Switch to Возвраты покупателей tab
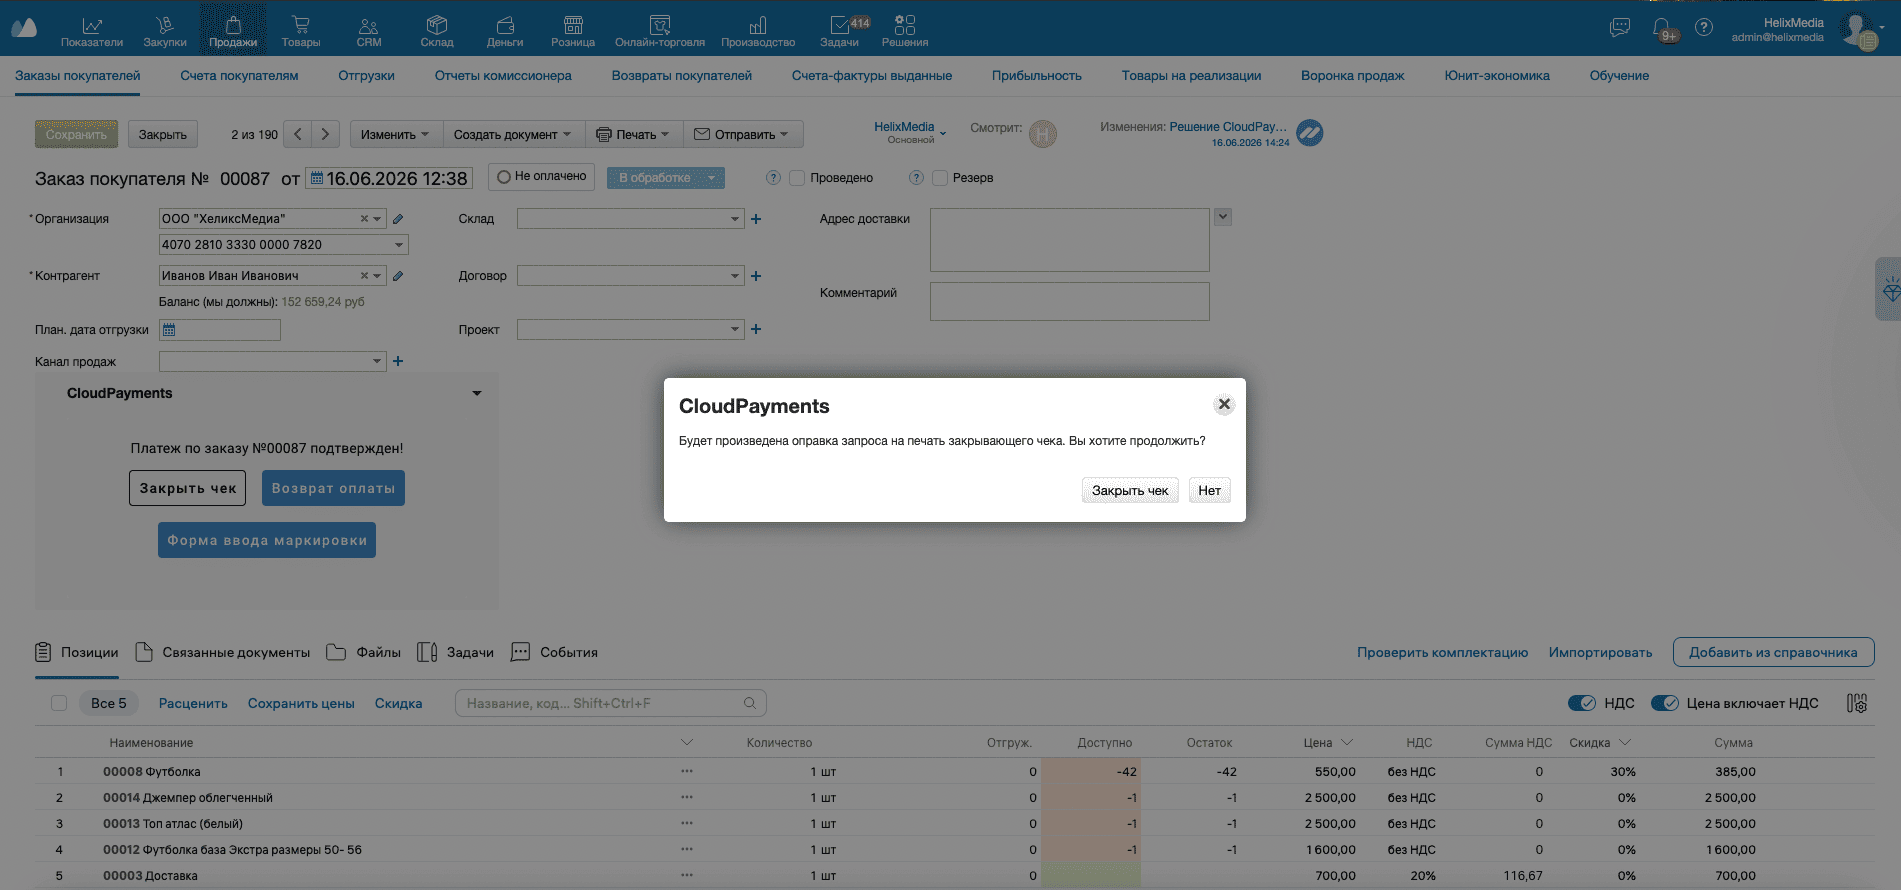 (682, 76)
